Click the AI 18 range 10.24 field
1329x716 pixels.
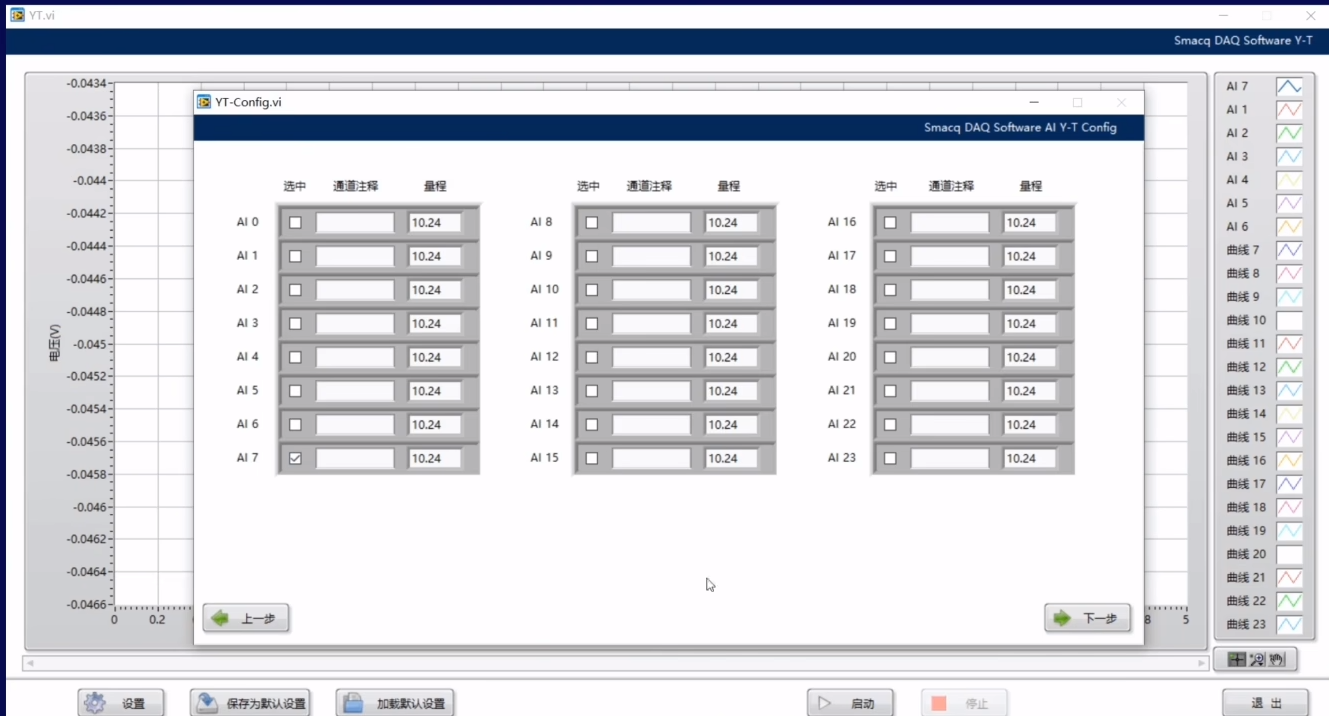pos(1030,290)
